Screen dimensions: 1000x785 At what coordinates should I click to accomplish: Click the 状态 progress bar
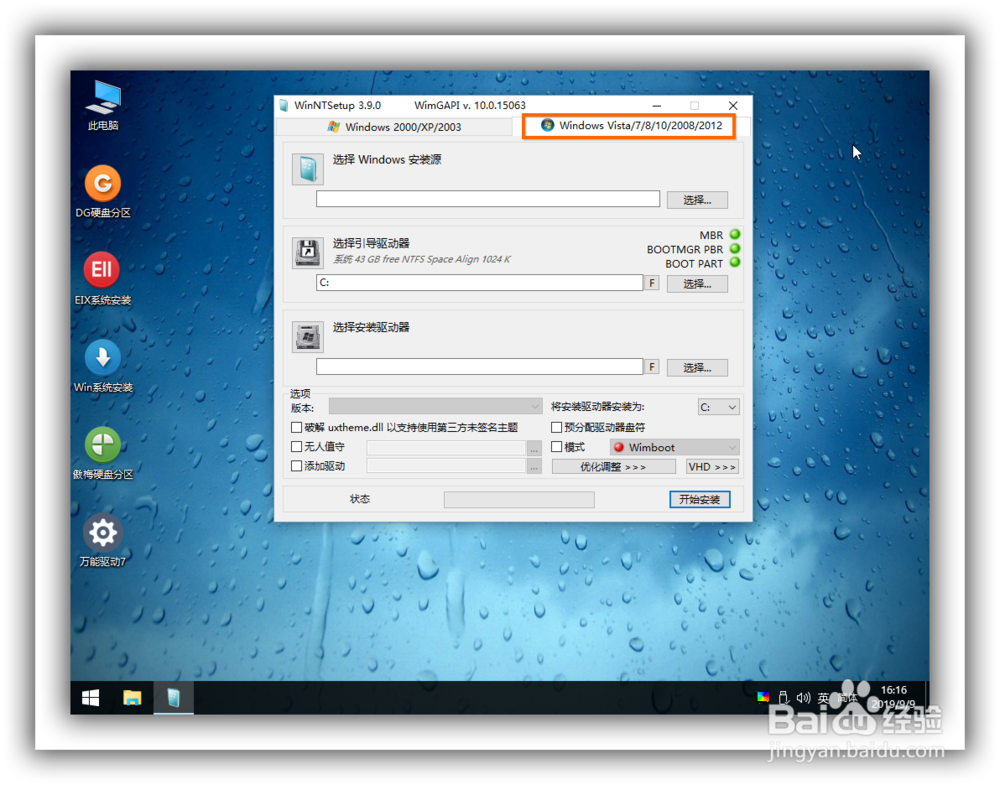tap(519, 499)
